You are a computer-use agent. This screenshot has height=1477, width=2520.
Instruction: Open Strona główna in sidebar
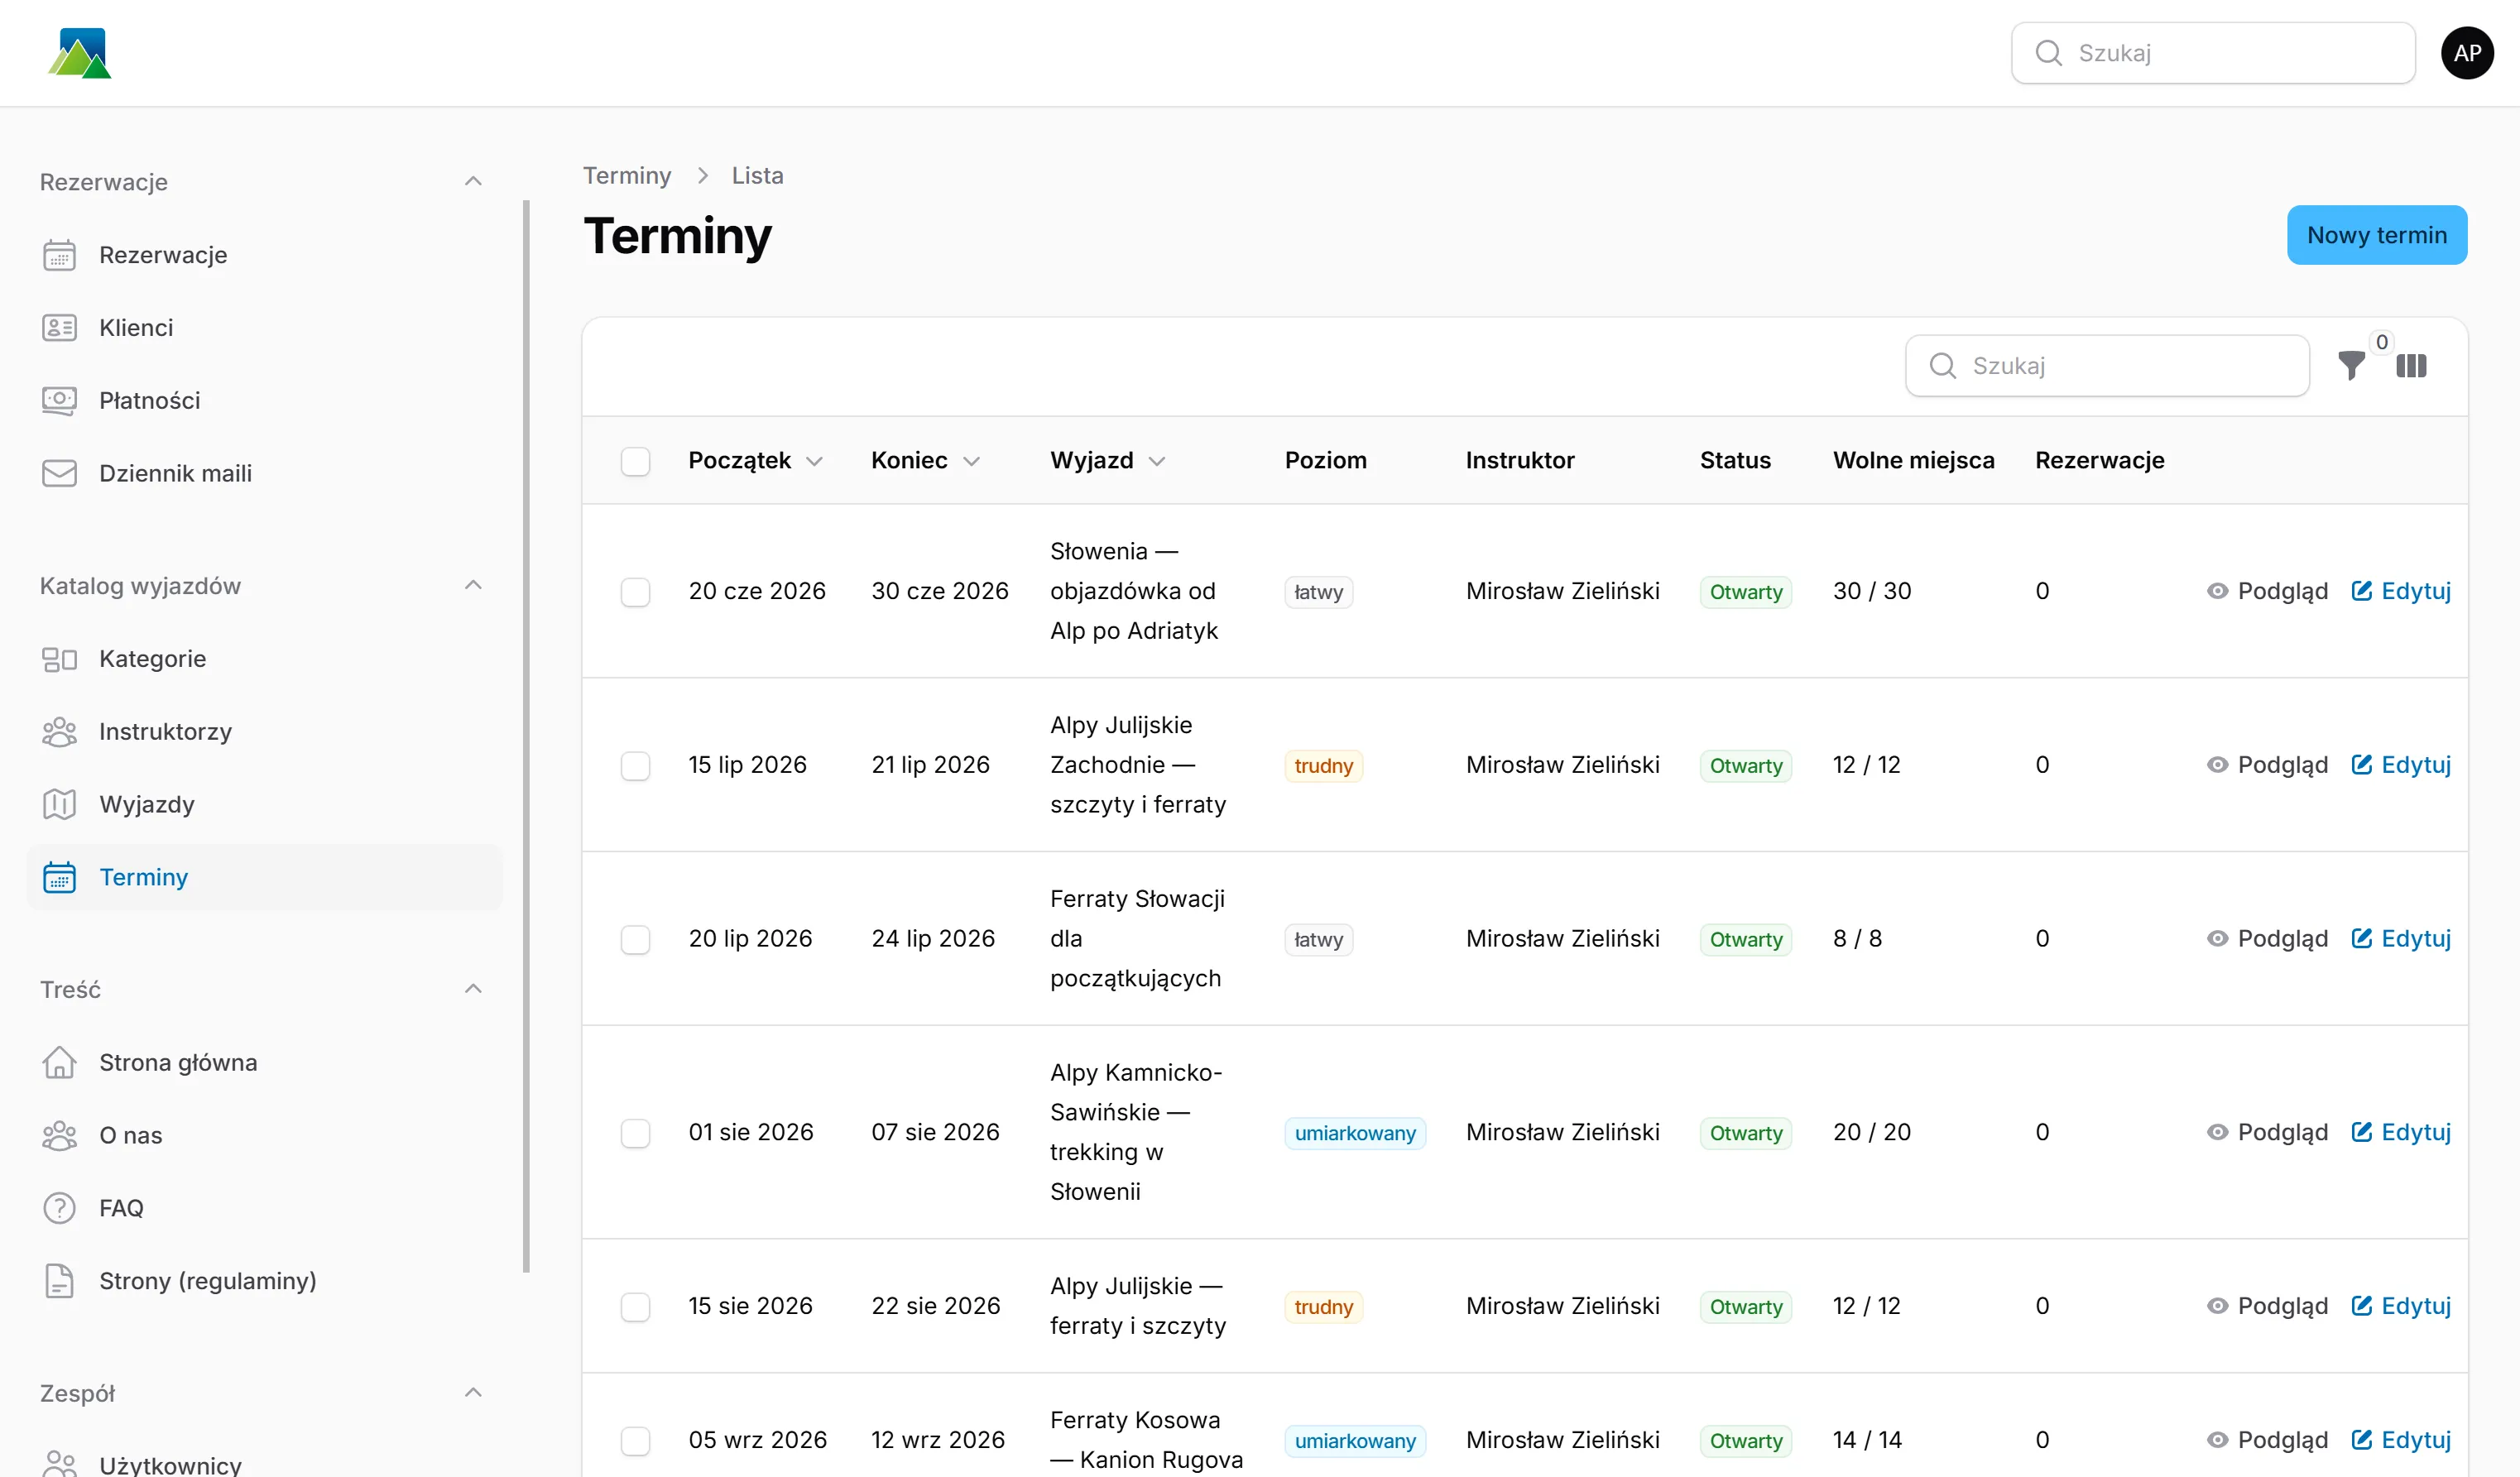265,1063
